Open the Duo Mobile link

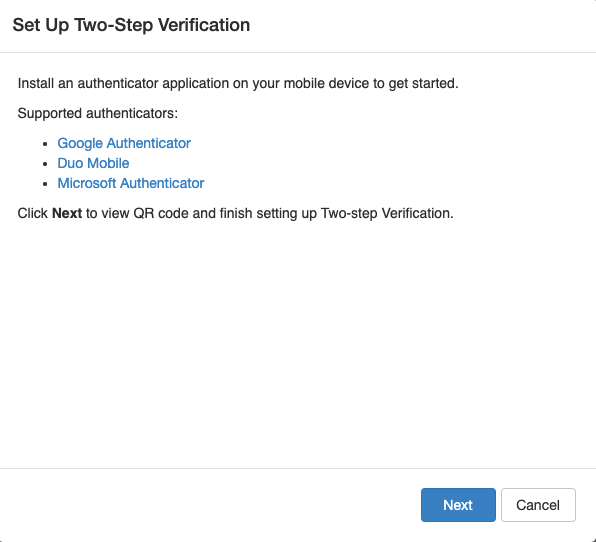click(93, 163)
